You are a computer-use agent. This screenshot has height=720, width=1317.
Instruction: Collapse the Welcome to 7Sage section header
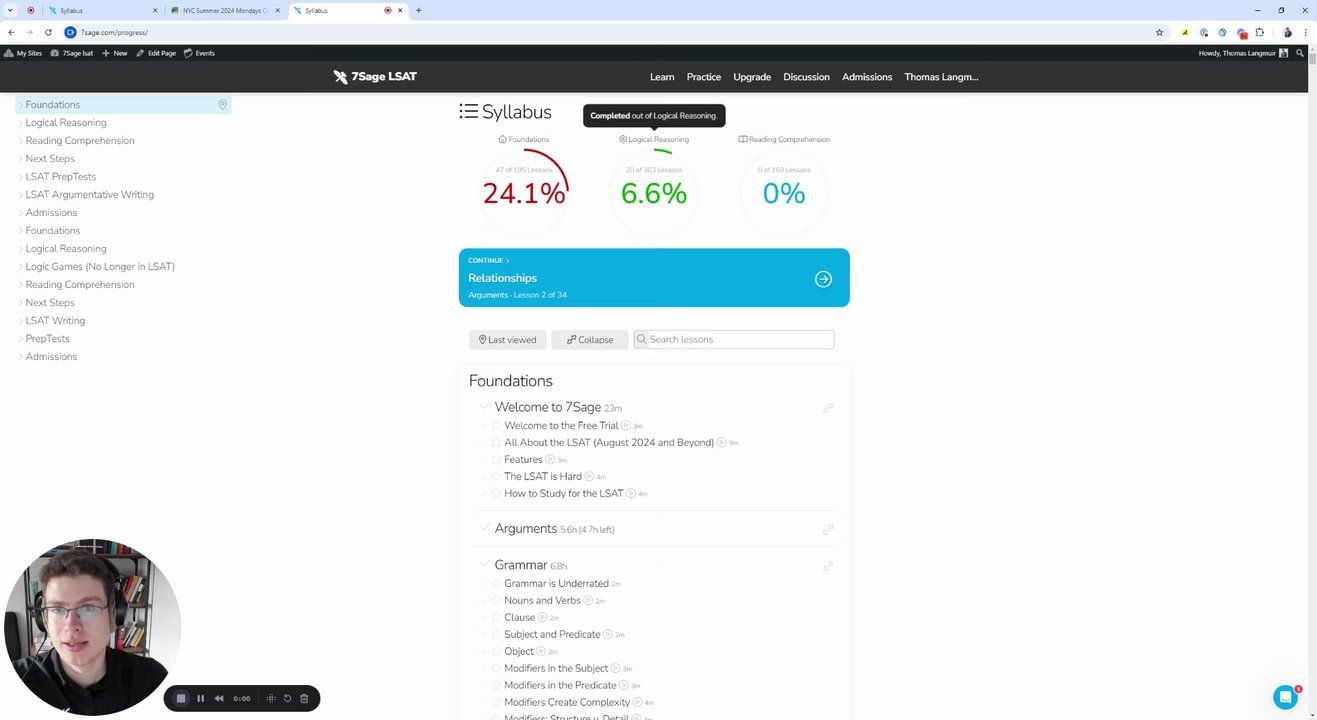point(548,407)
